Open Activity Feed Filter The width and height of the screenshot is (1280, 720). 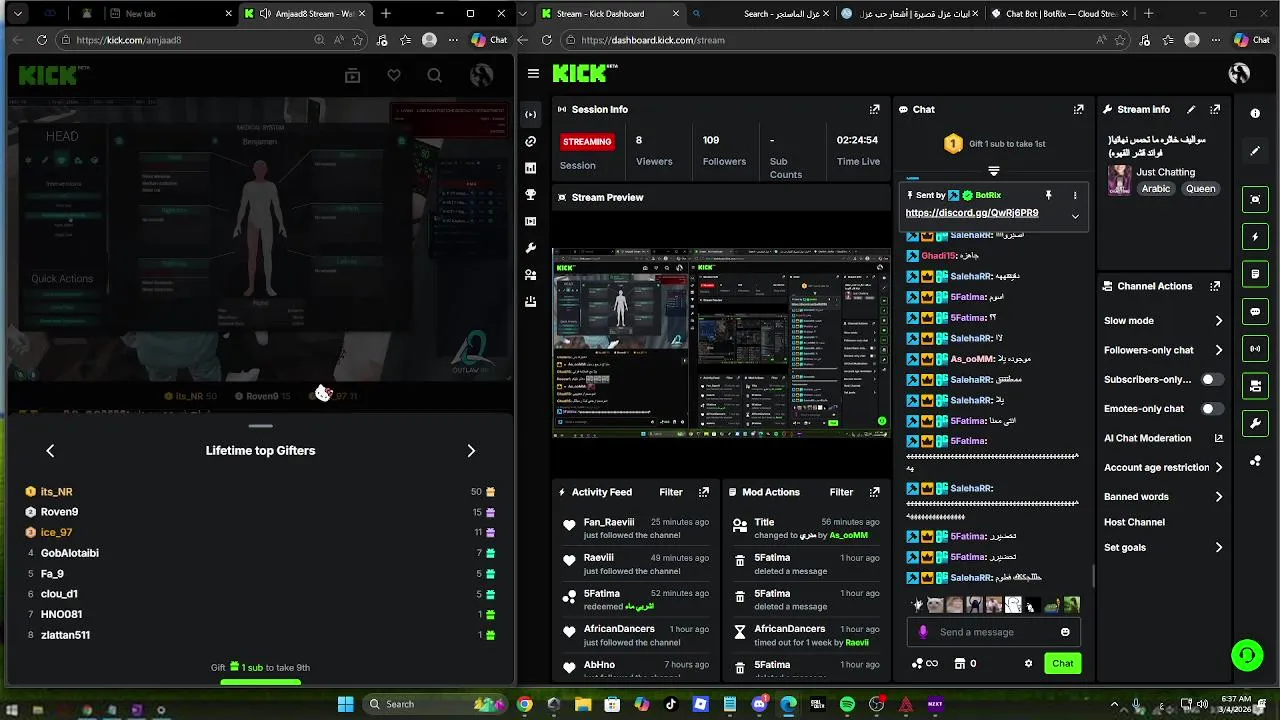pos(671,492)
